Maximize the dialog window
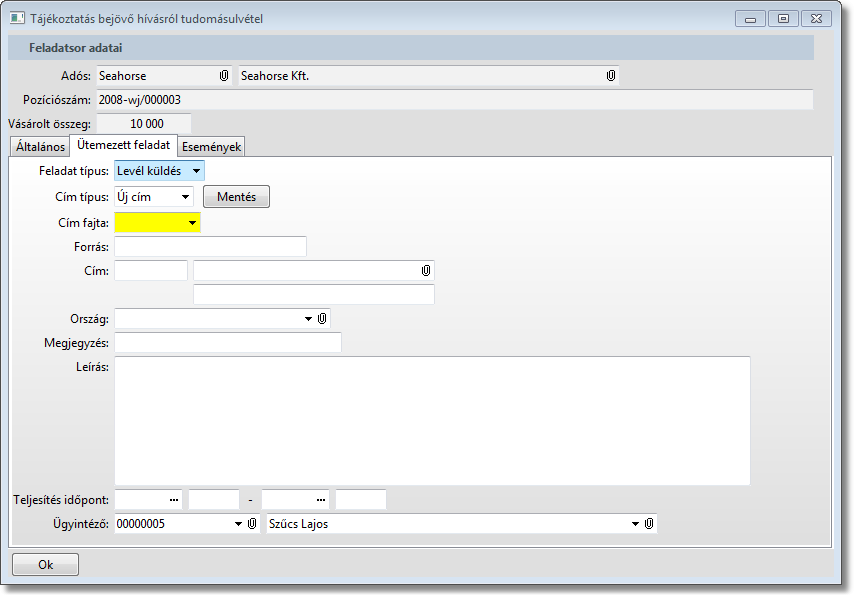Screen dimensions: 854x597 click(783, 19)
